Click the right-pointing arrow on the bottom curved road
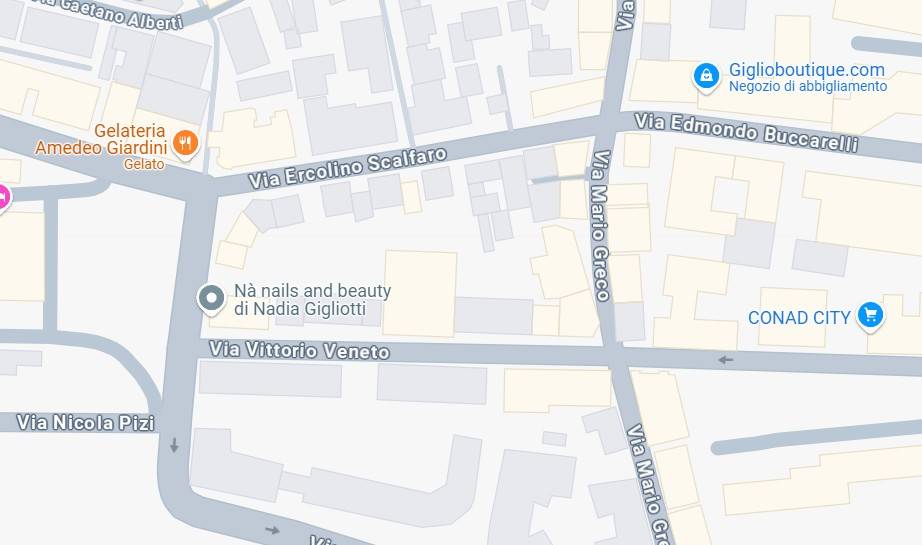The image size is (922, 545). point(272,530)
